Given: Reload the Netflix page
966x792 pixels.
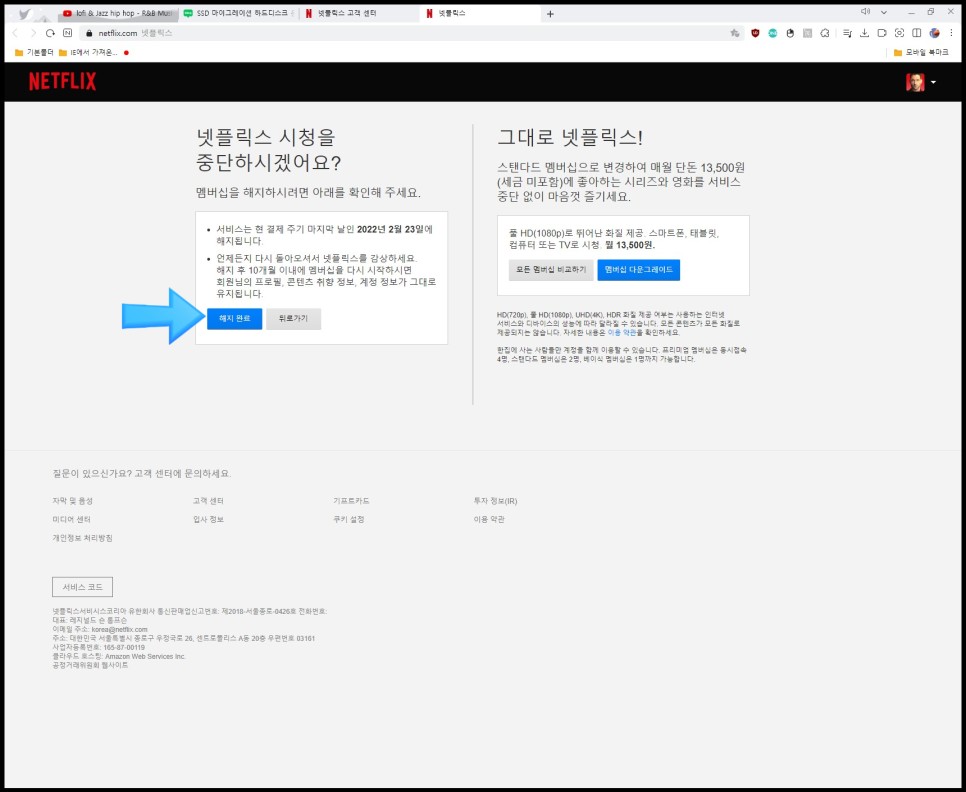Looking at the screenshot, I should [x=51, y=33].
